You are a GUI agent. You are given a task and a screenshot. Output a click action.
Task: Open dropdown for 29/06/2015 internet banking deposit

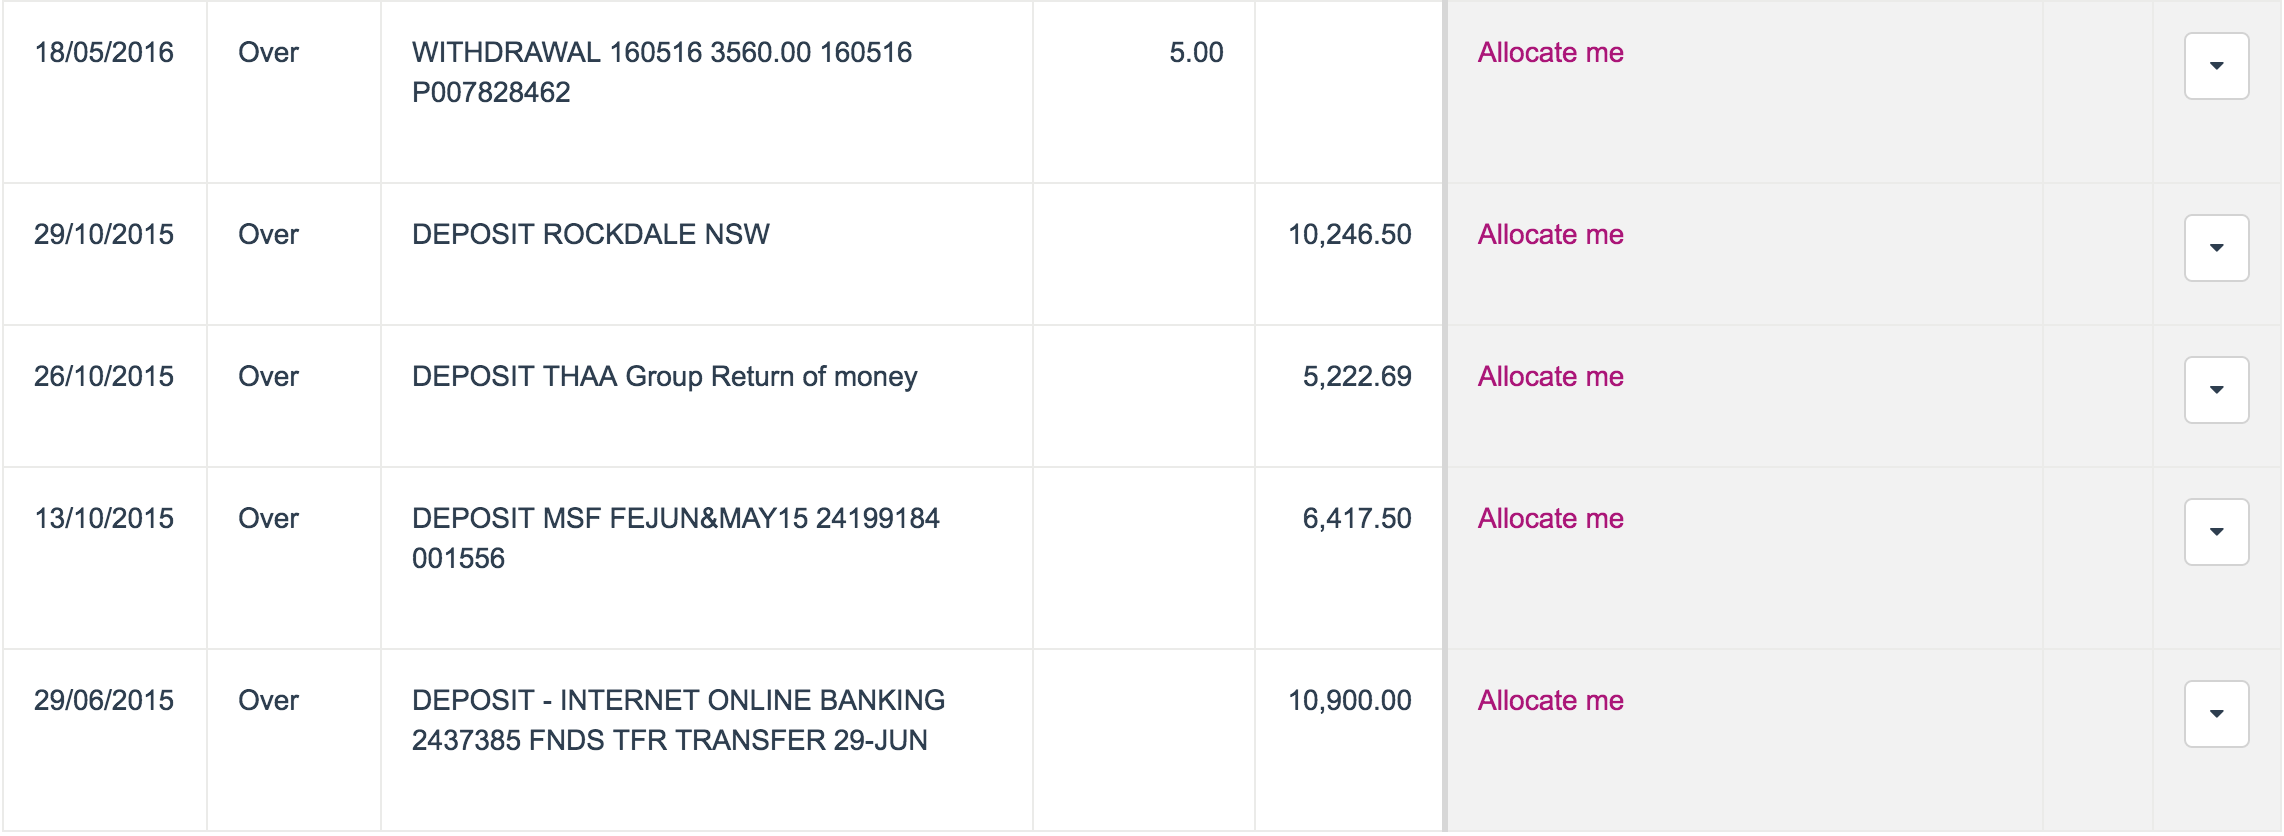[x=2216, y=714]
